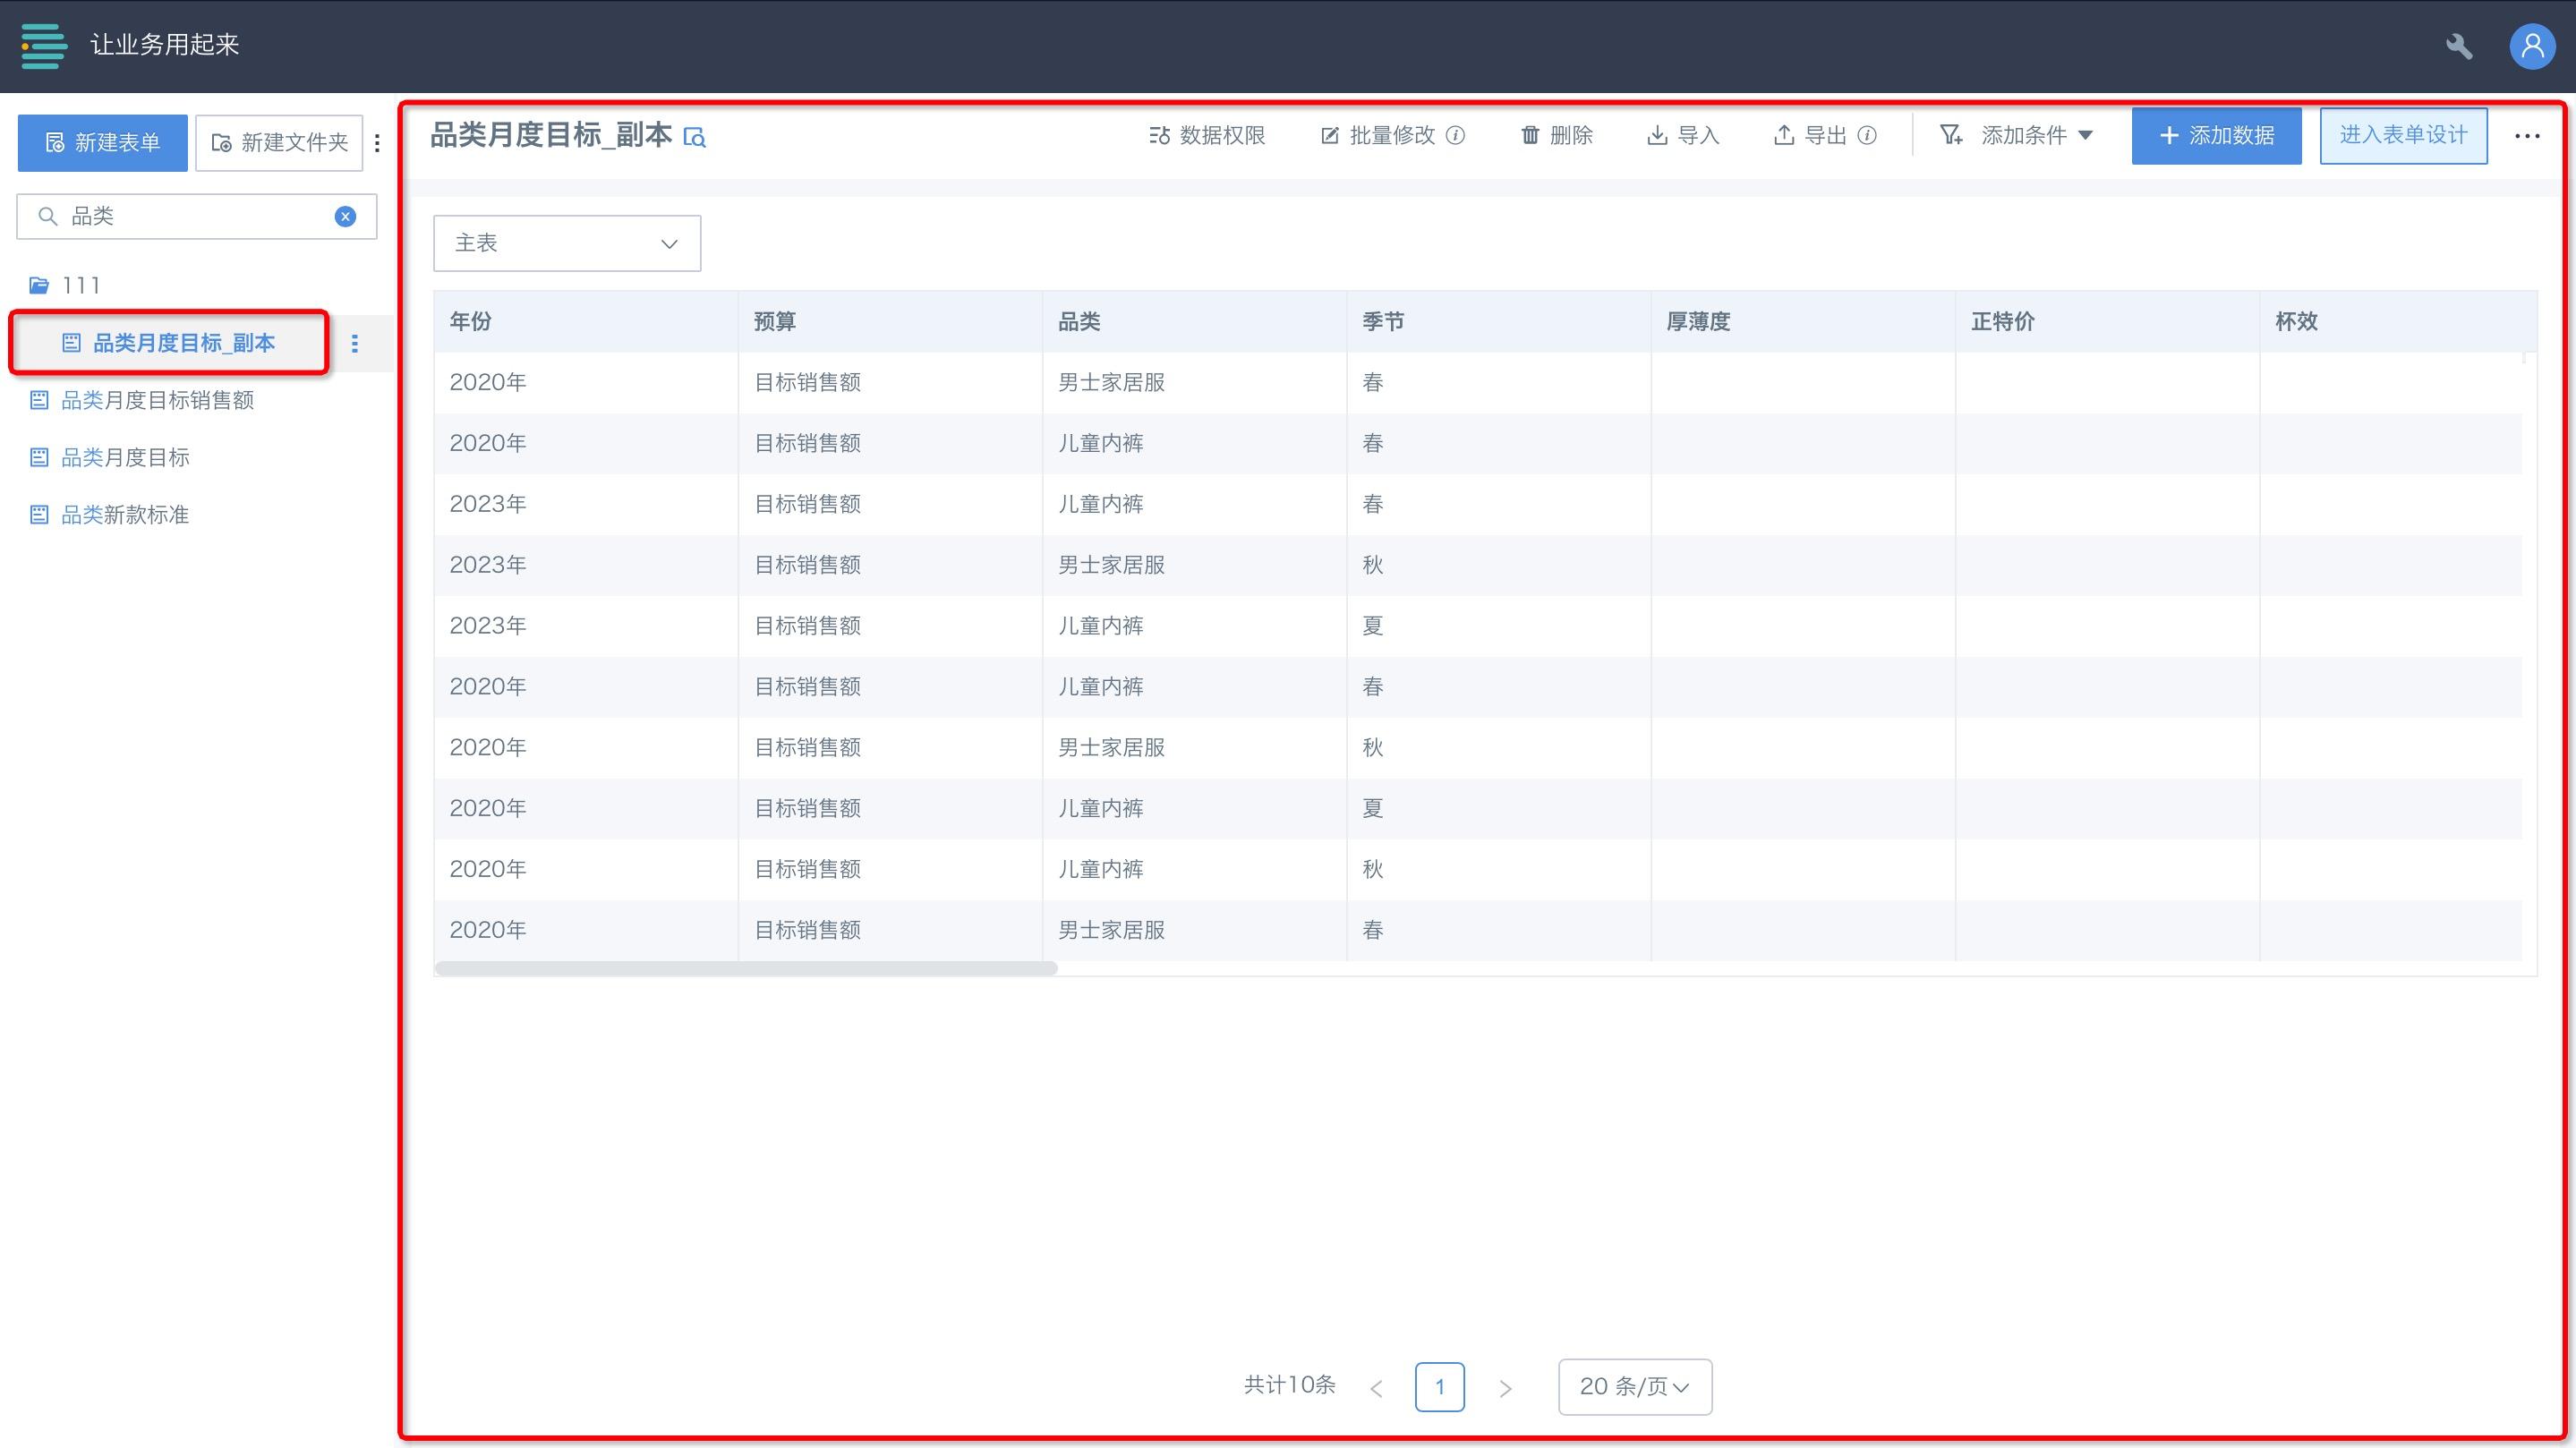Click the ellipsis menu at top right
The height and width of the screenshot is (1448, 2576).
click(x=2527, y=136)
